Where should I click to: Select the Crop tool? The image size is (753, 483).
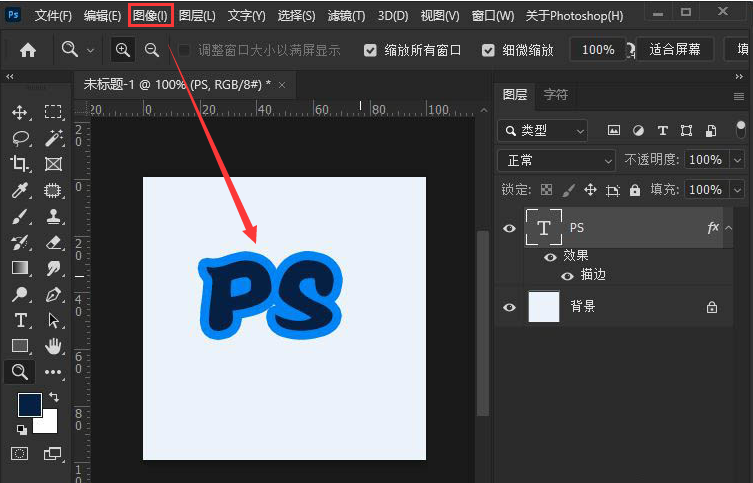point(20,164)
